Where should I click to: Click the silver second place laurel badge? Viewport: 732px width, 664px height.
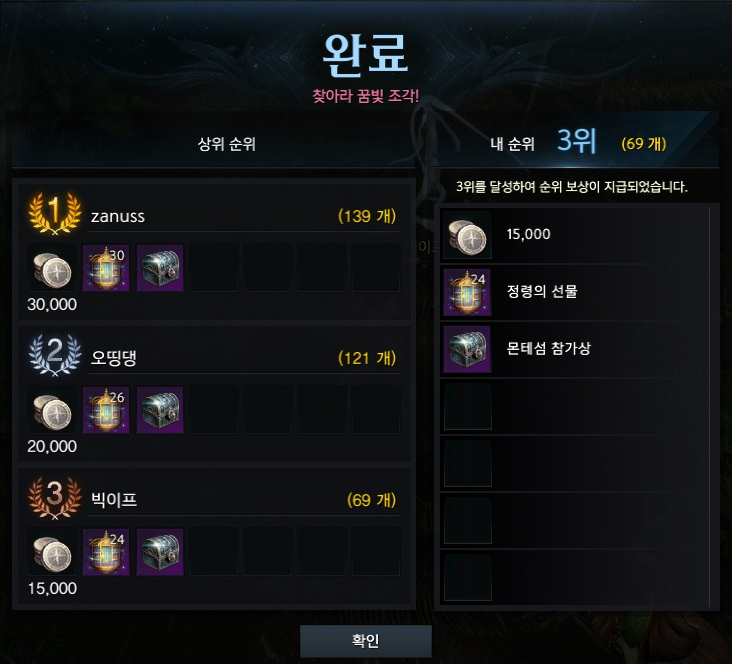(55, 355)
